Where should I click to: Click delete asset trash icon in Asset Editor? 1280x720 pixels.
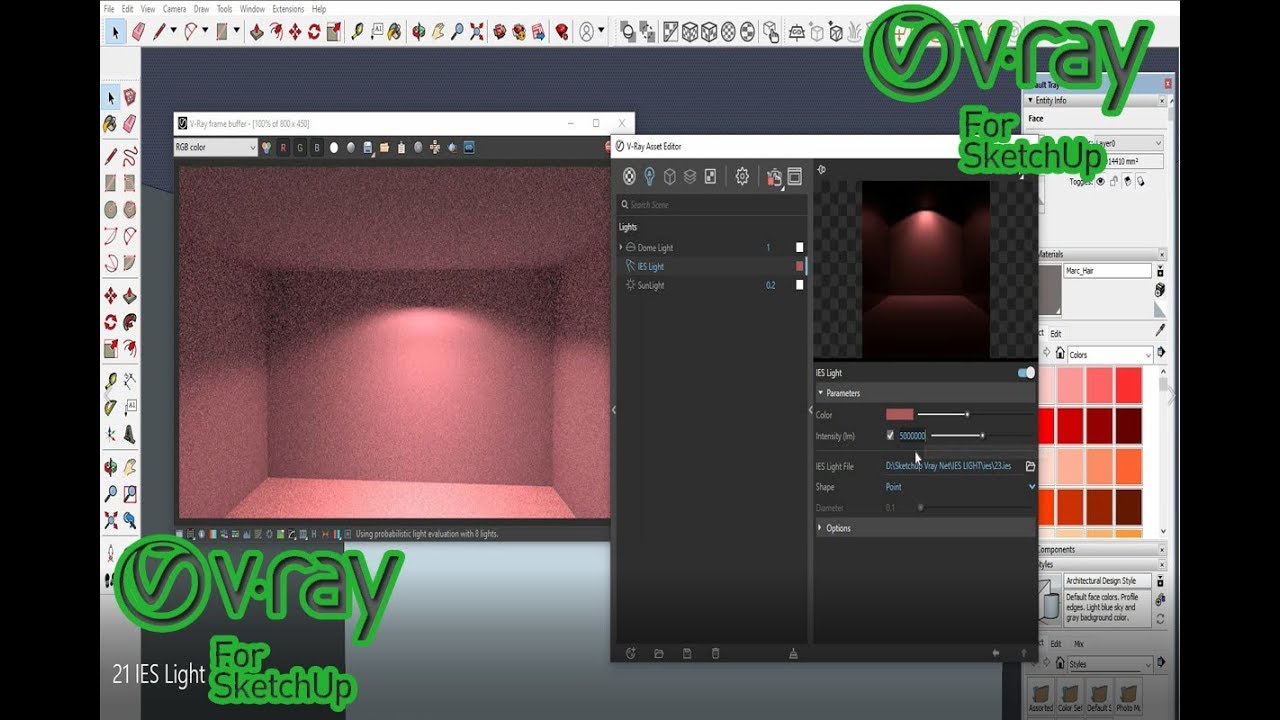[x=715, y=653]
